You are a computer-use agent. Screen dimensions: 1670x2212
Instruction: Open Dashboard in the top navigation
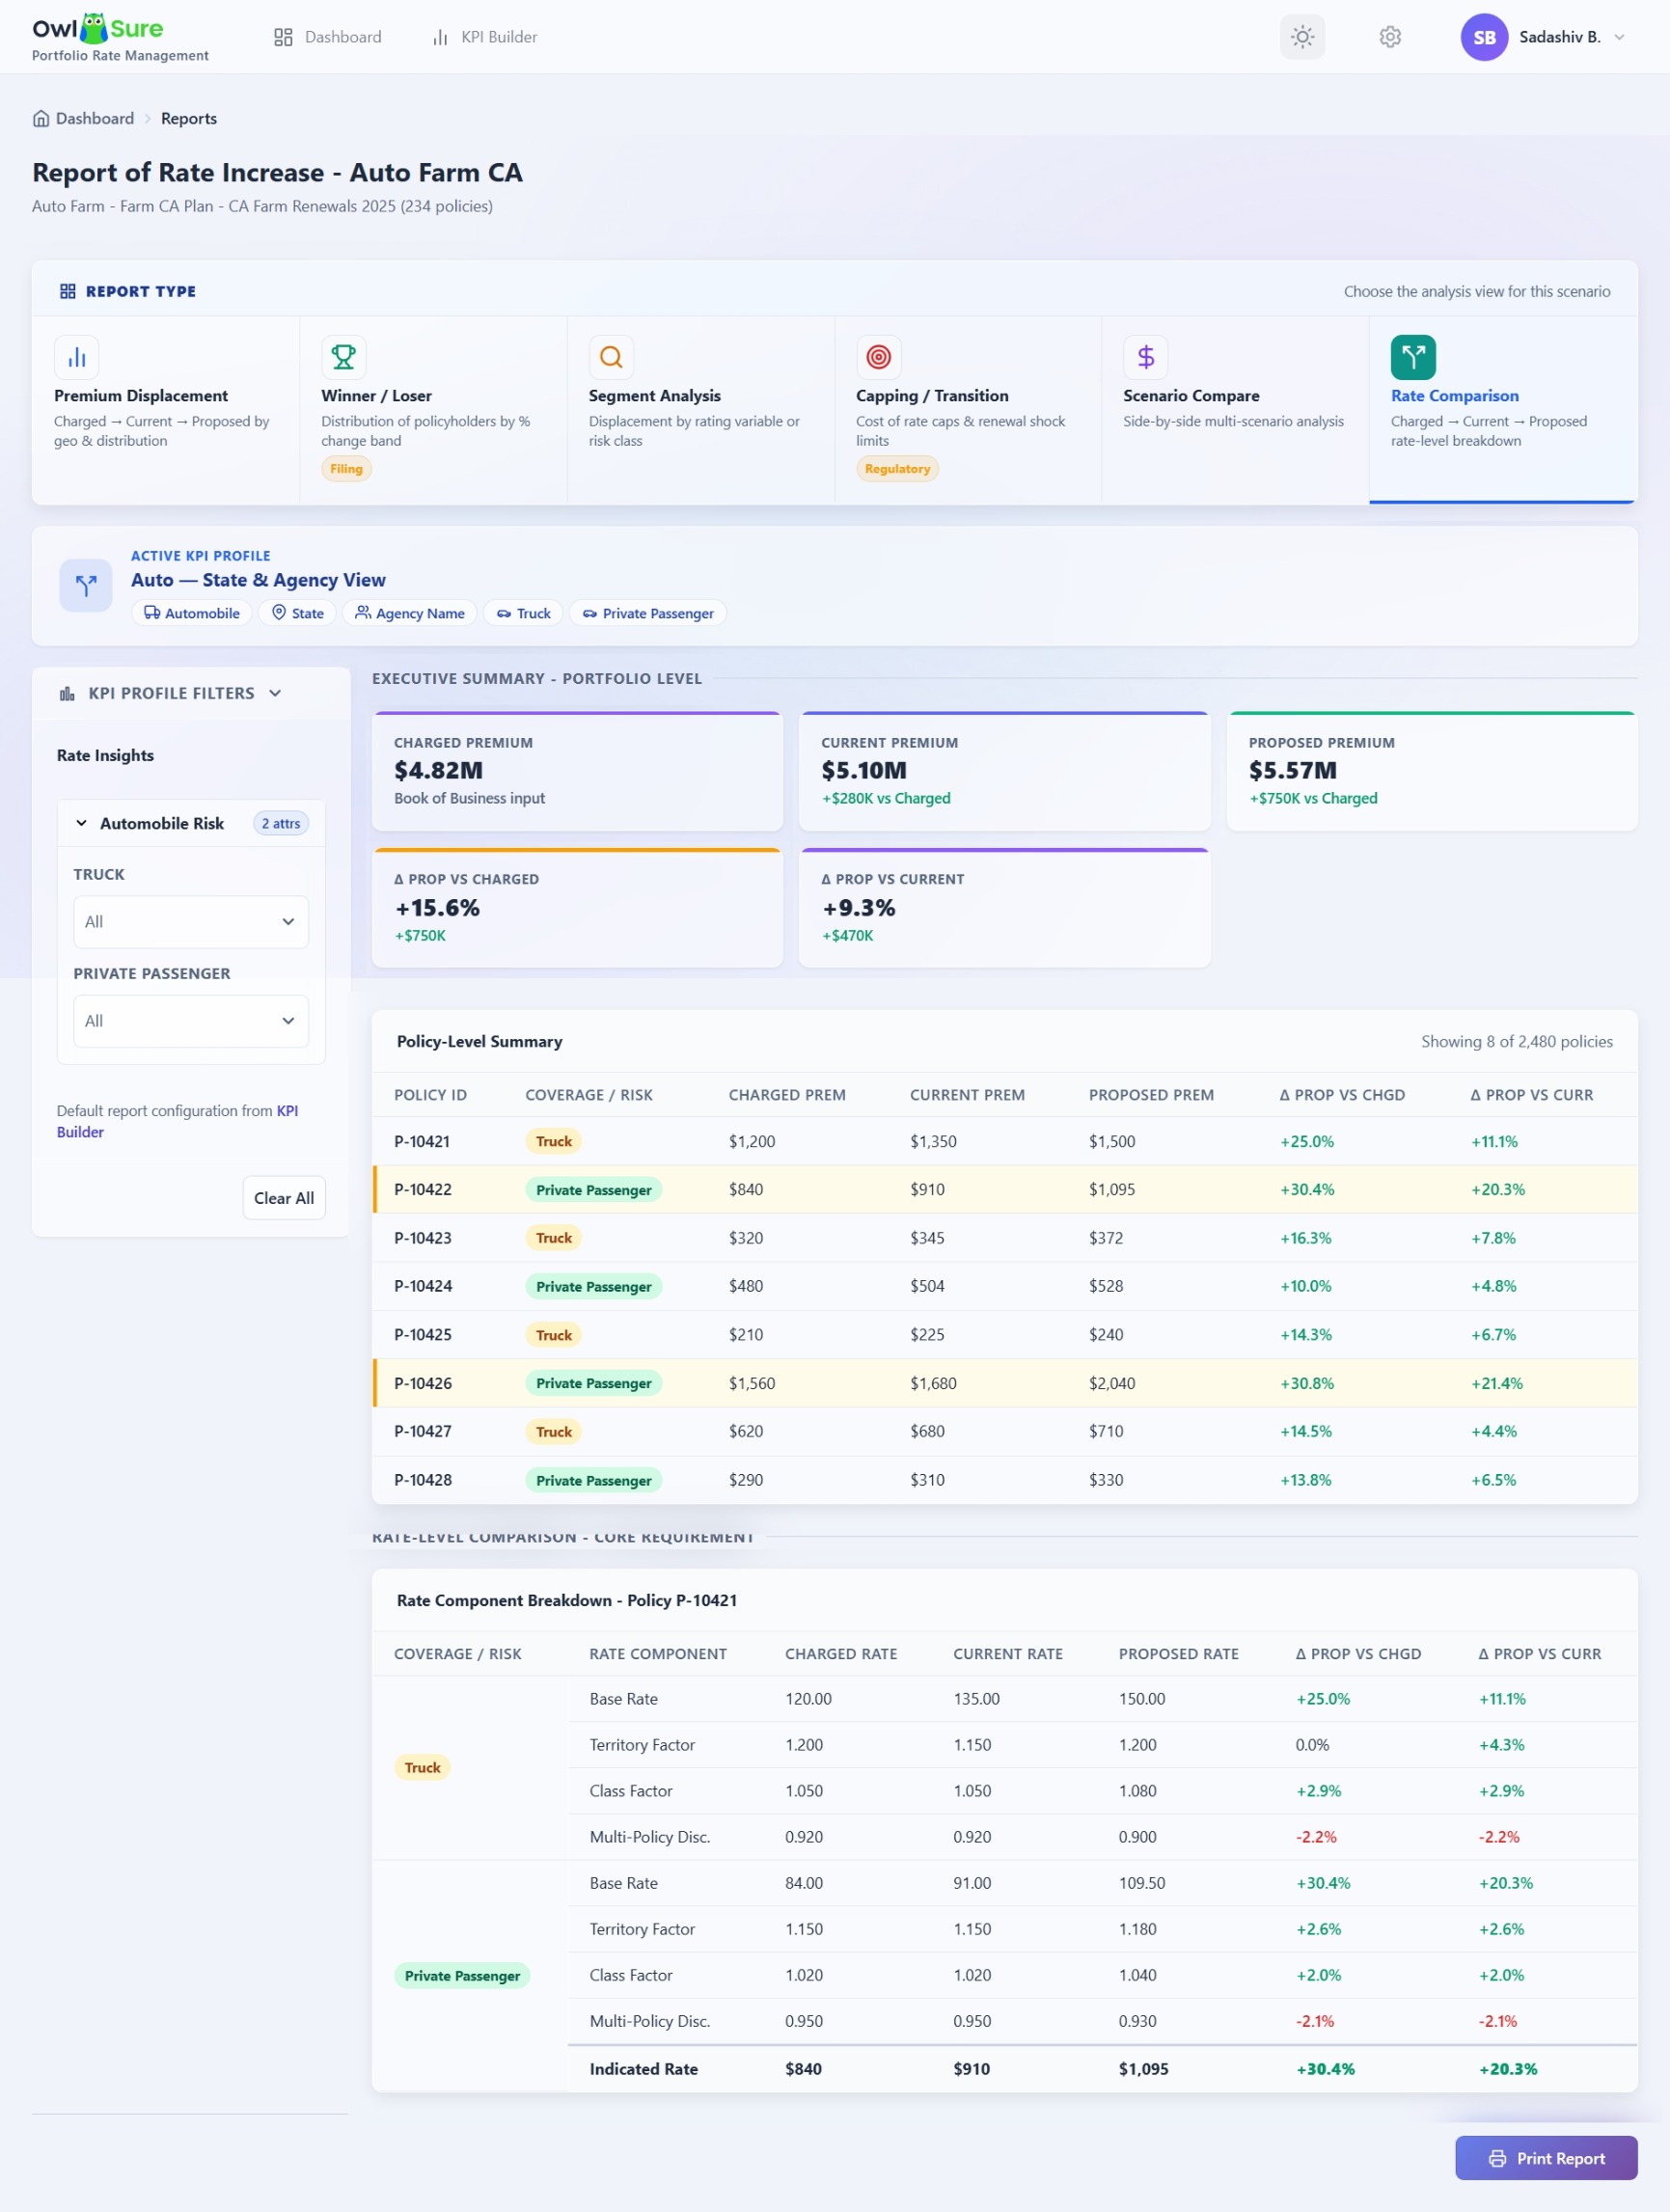coord(328,37)
